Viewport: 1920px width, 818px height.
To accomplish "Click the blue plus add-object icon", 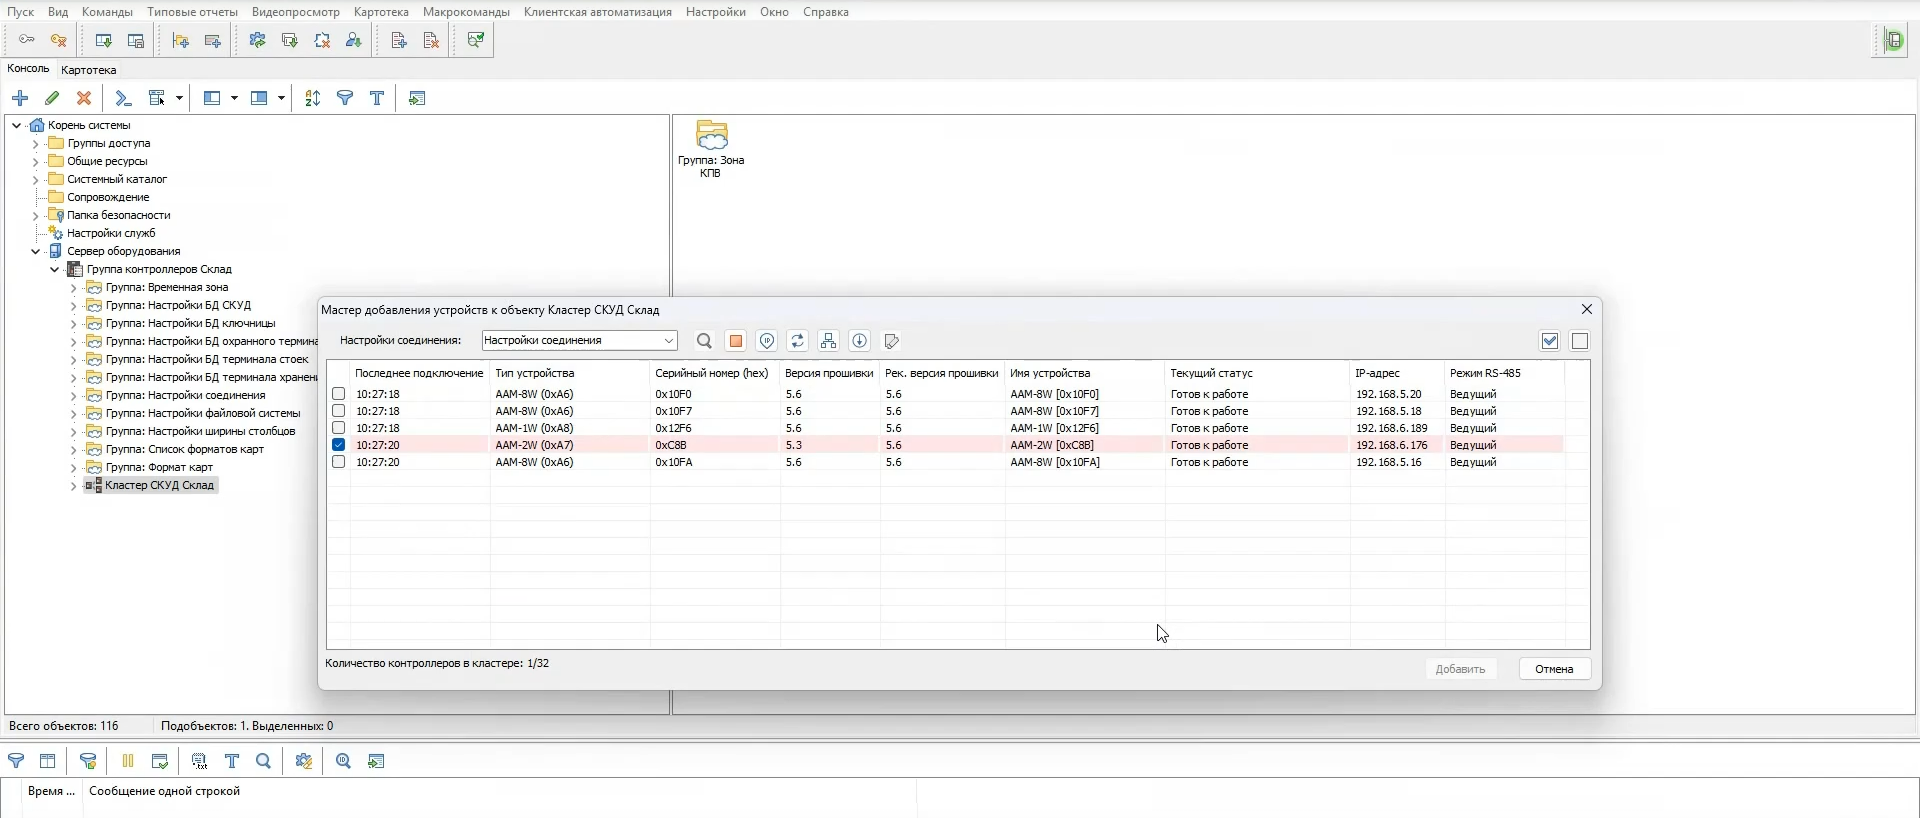I will (20, 98).
